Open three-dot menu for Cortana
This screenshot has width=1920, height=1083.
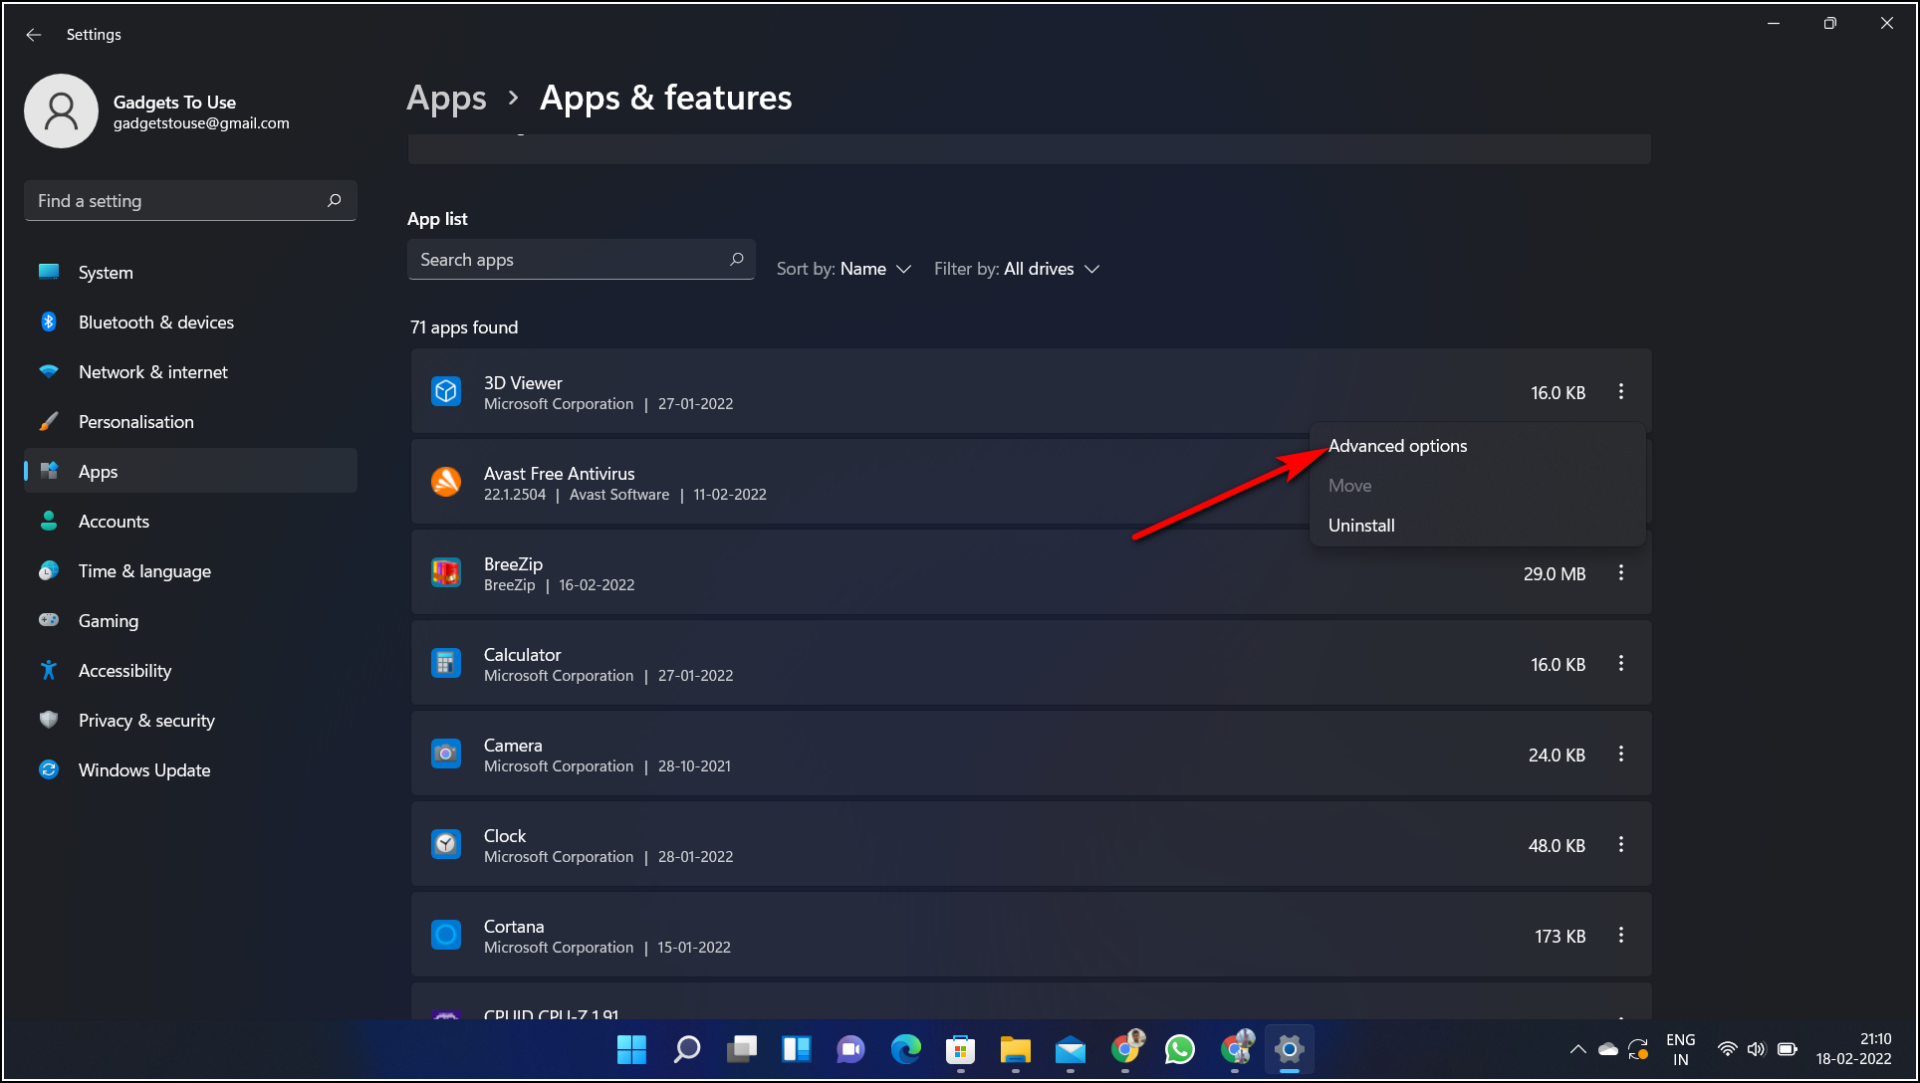pyautogui.click(x=1621, y=935)
